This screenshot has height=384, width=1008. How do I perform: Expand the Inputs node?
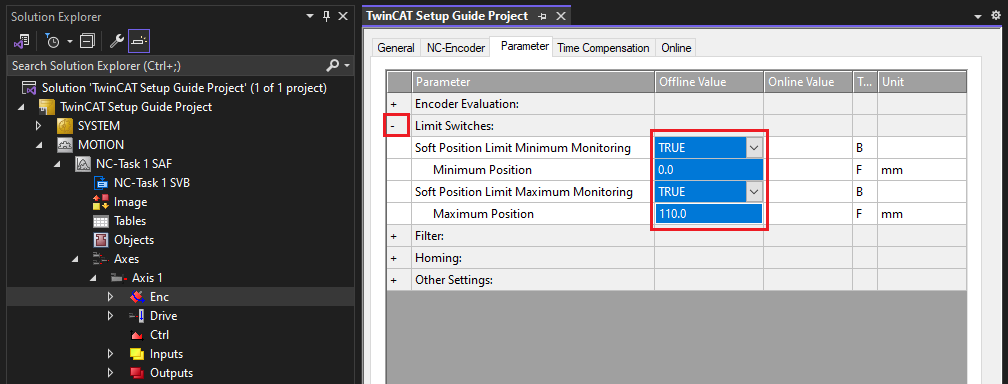point(111,354)
